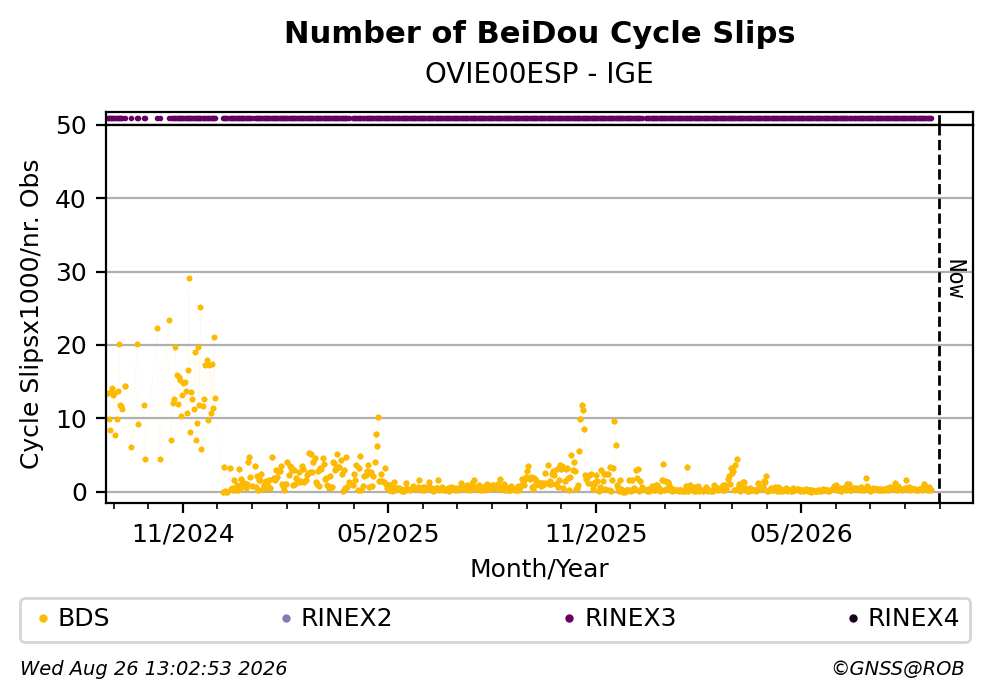Image resolution: width=993 pixels, height=699 pixels.
Task: Select the RINEX4 legend label
Action: click(913, 618)
